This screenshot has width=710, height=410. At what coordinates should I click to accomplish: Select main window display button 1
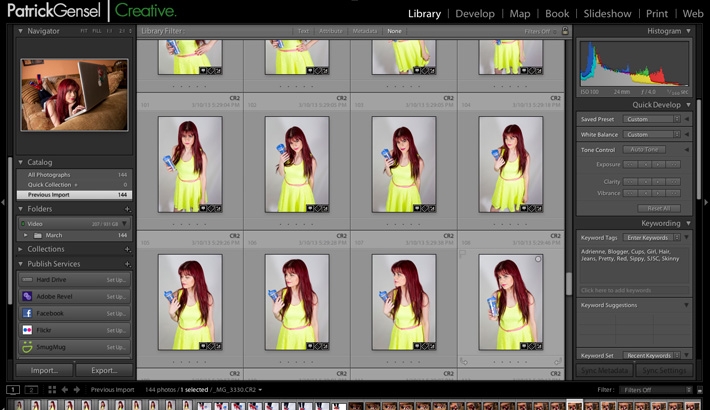pyautogui.click(x=13, y=390)
